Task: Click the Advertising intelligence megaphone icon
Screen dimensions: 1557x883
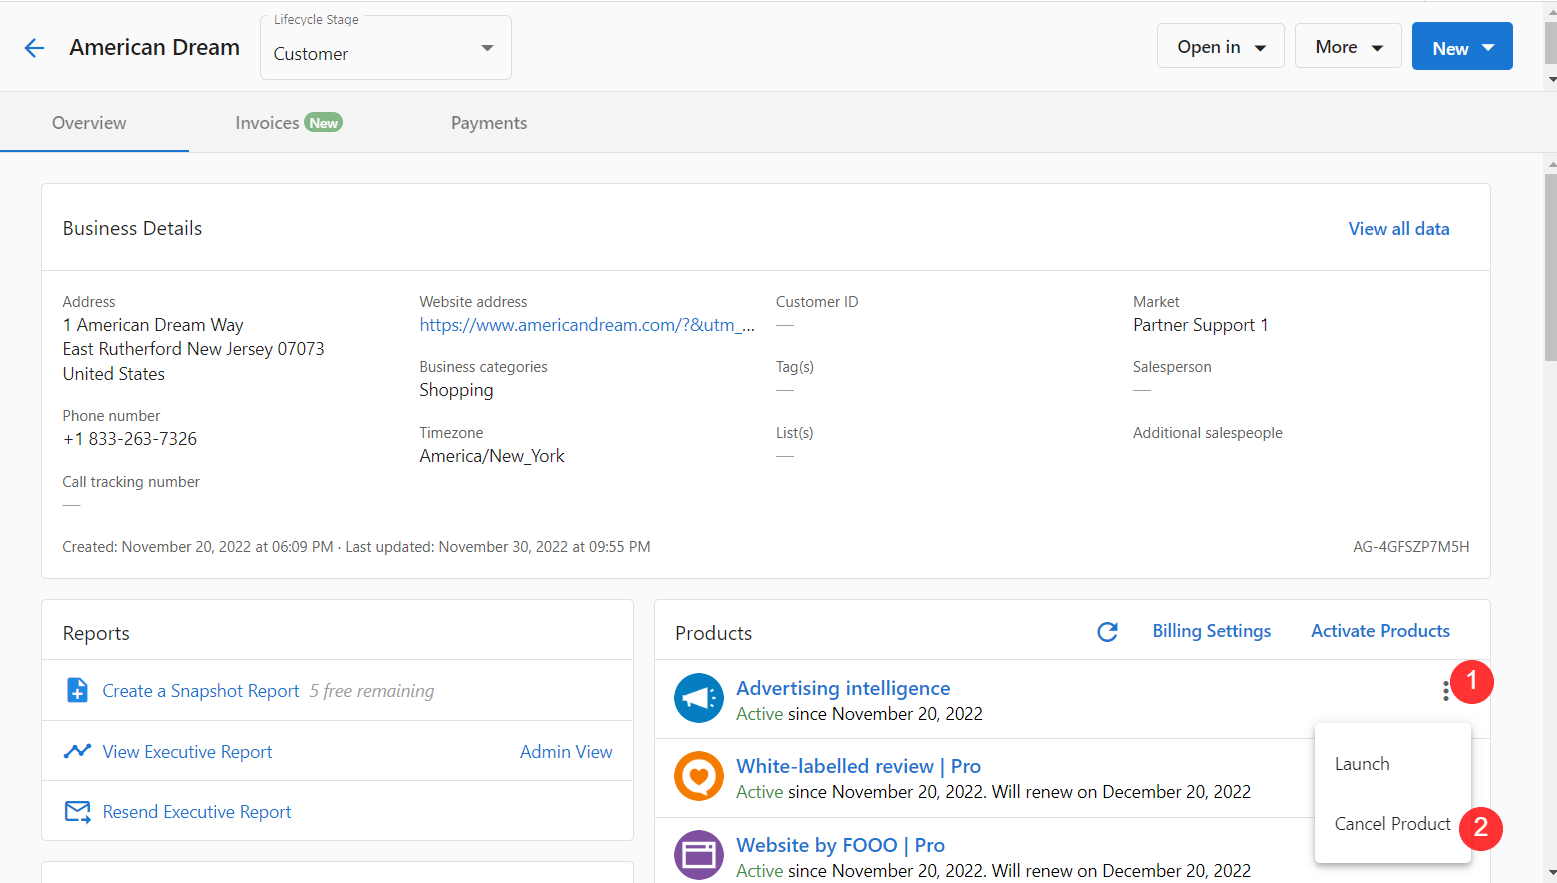Action: [x=699, y=698]
